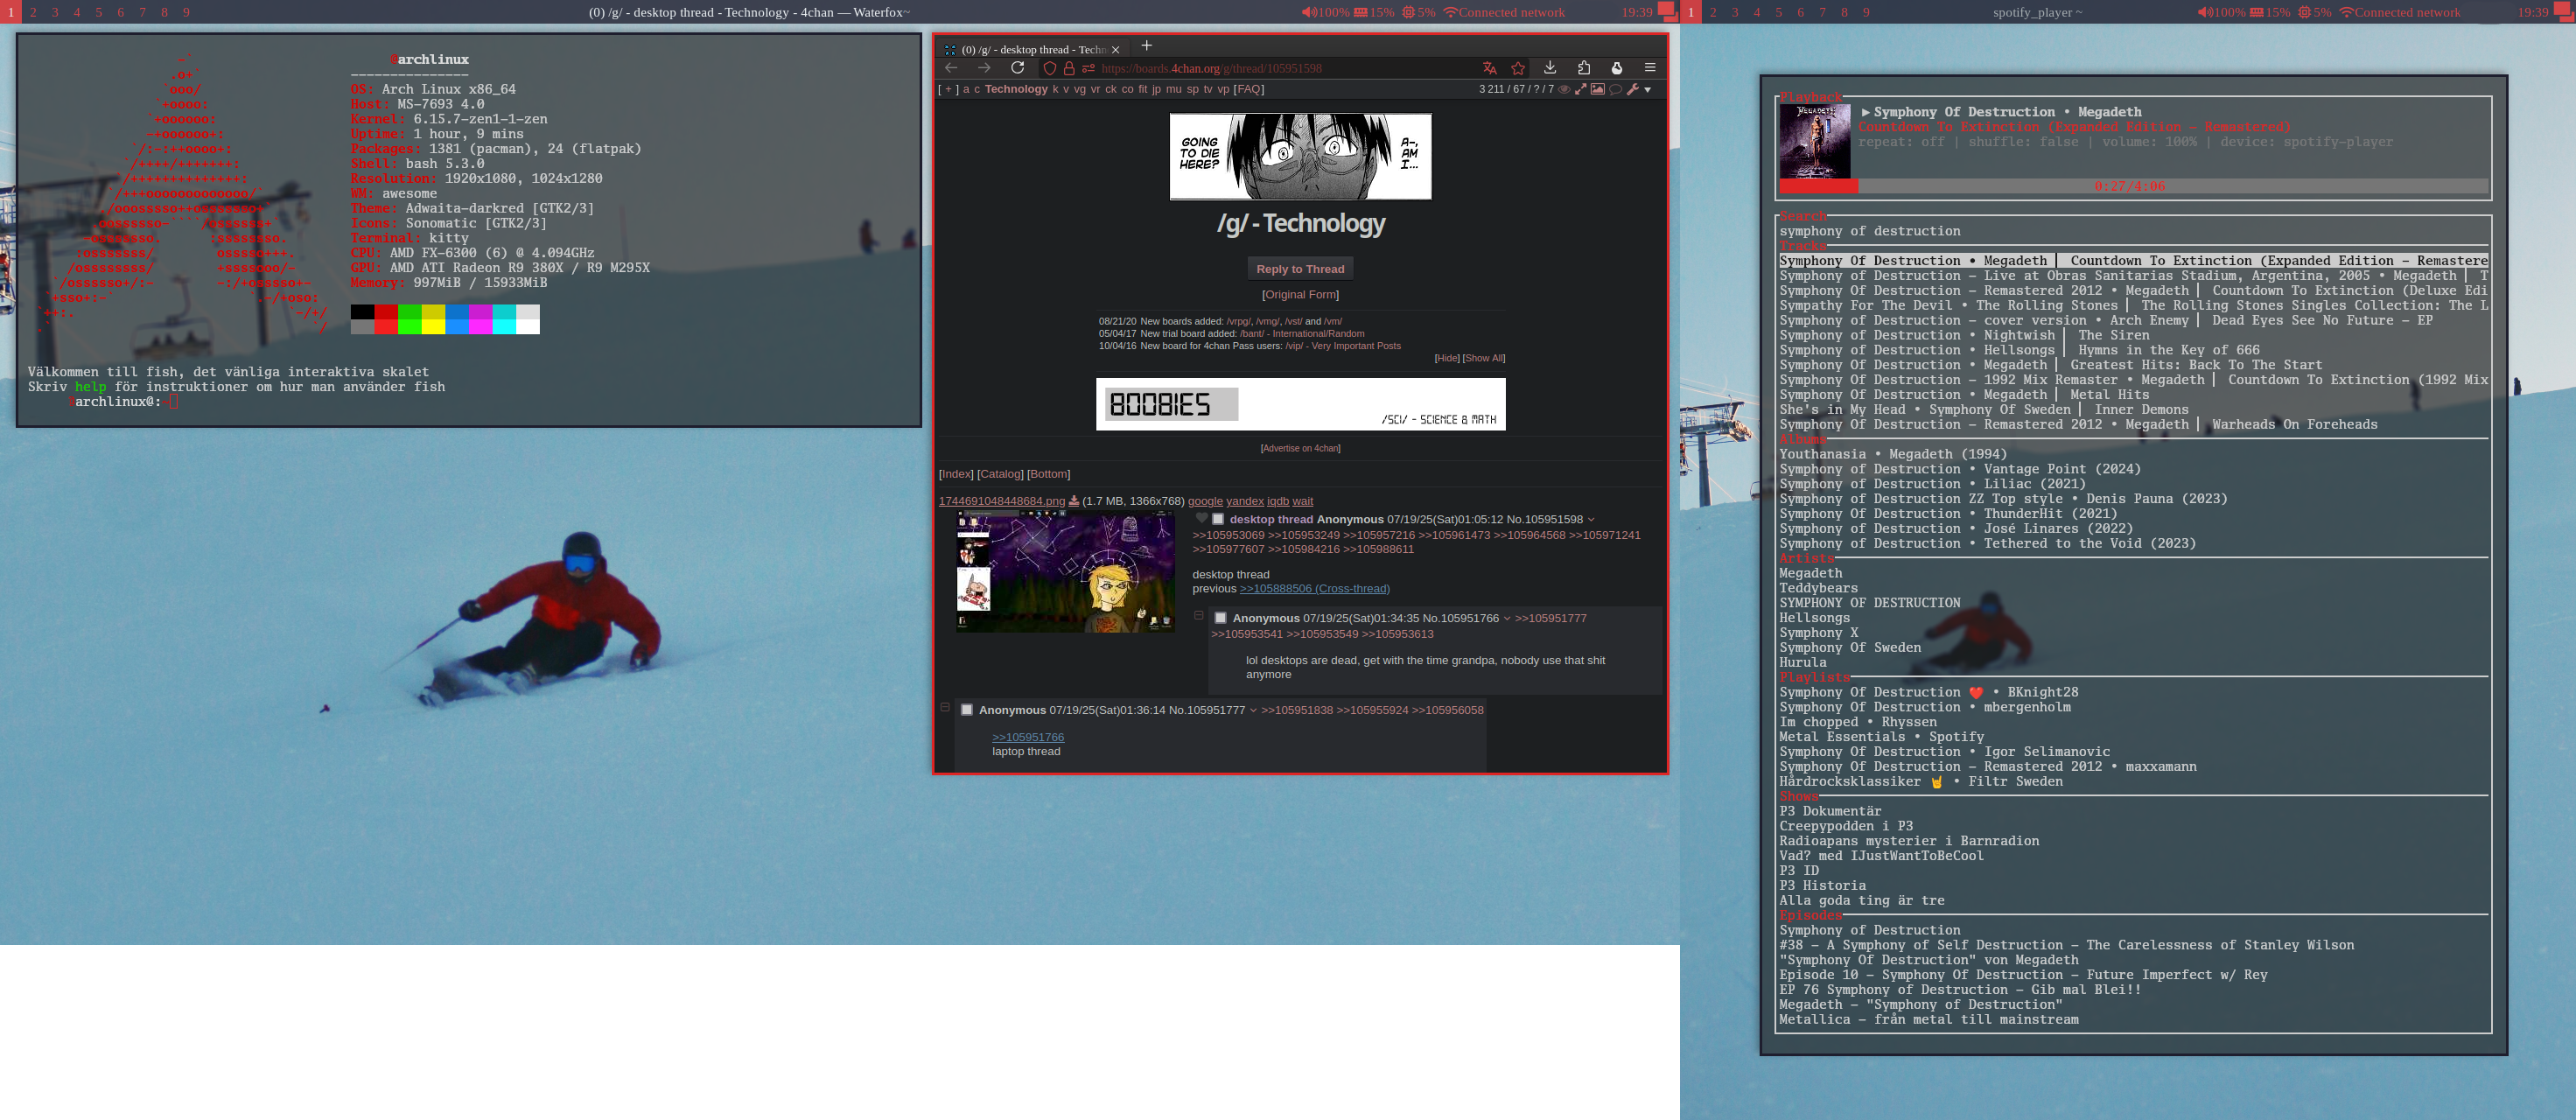Hide post 105951766 with its minus button
This screenshot has height=1120, width=2576.
(1198, 616)
